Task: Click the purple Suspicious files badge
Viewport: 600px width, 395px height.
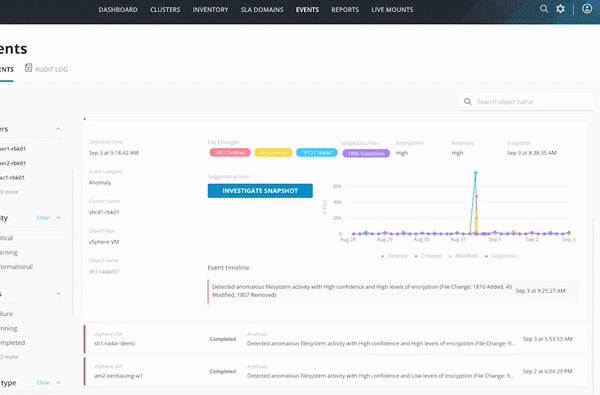Action: pos(366,153)
